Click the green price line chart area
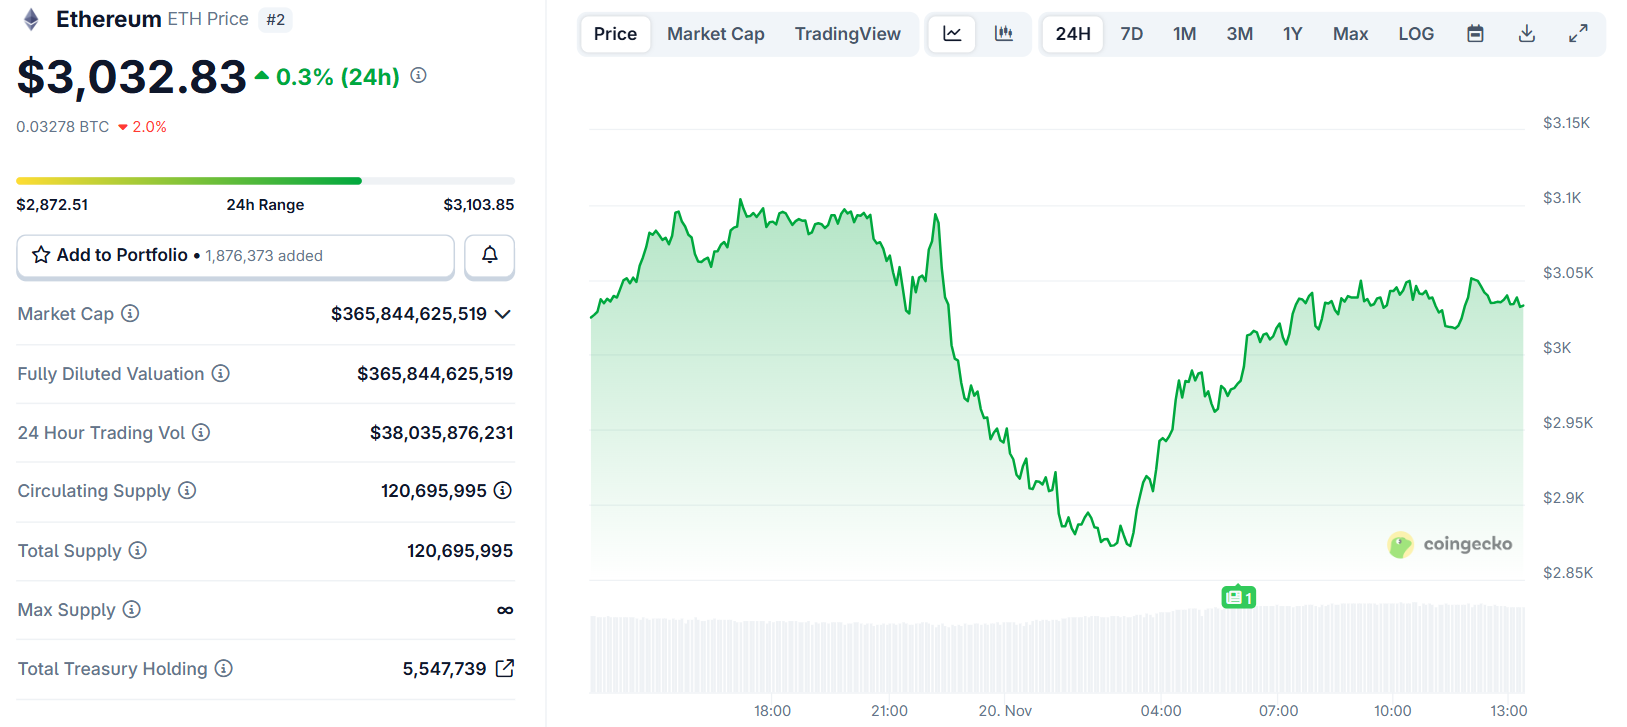 click(x=1057, y=390)
